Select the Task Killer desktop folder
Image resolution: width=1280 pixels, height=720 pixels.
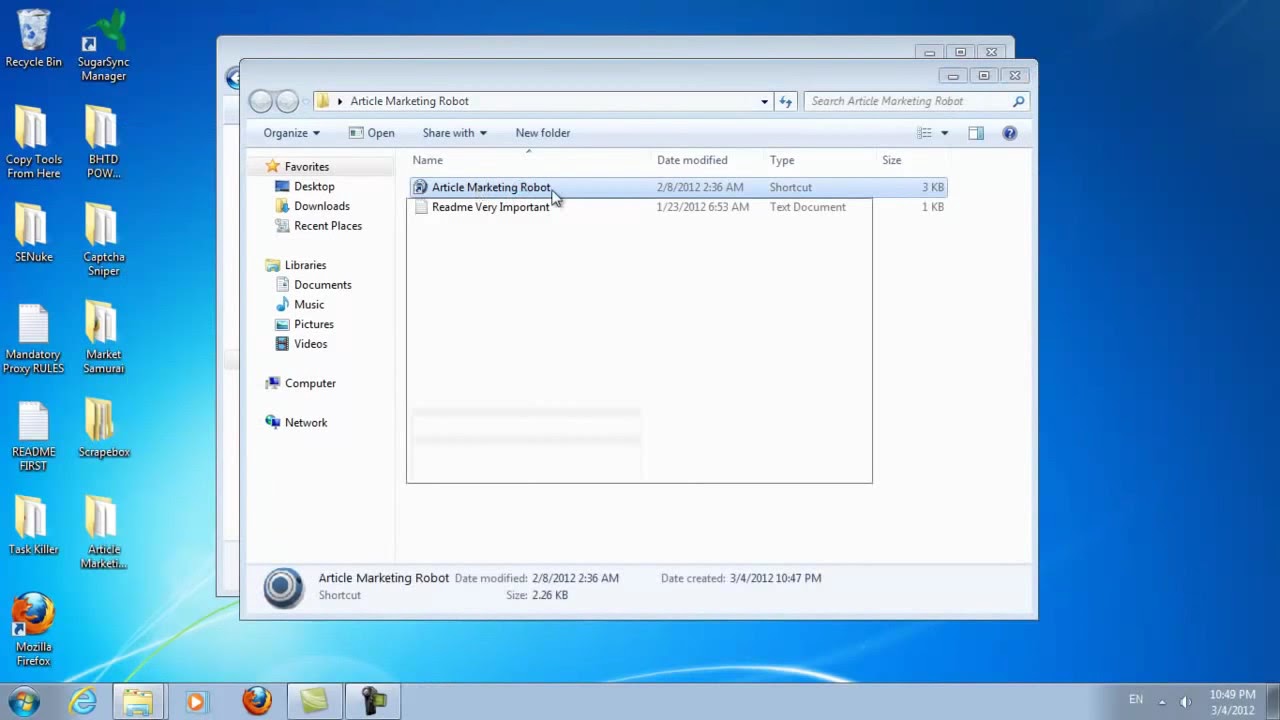pos(33,527)
